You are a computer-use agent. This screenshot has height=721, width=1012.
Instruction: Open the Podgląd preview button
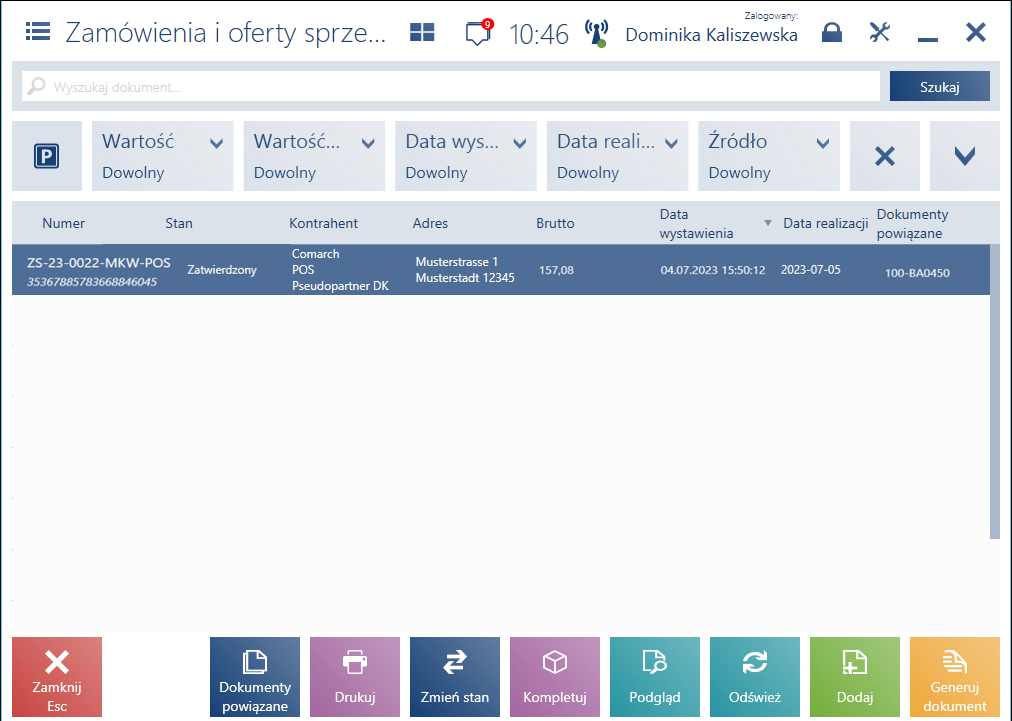pyautogui.click(x=655, y=676)
